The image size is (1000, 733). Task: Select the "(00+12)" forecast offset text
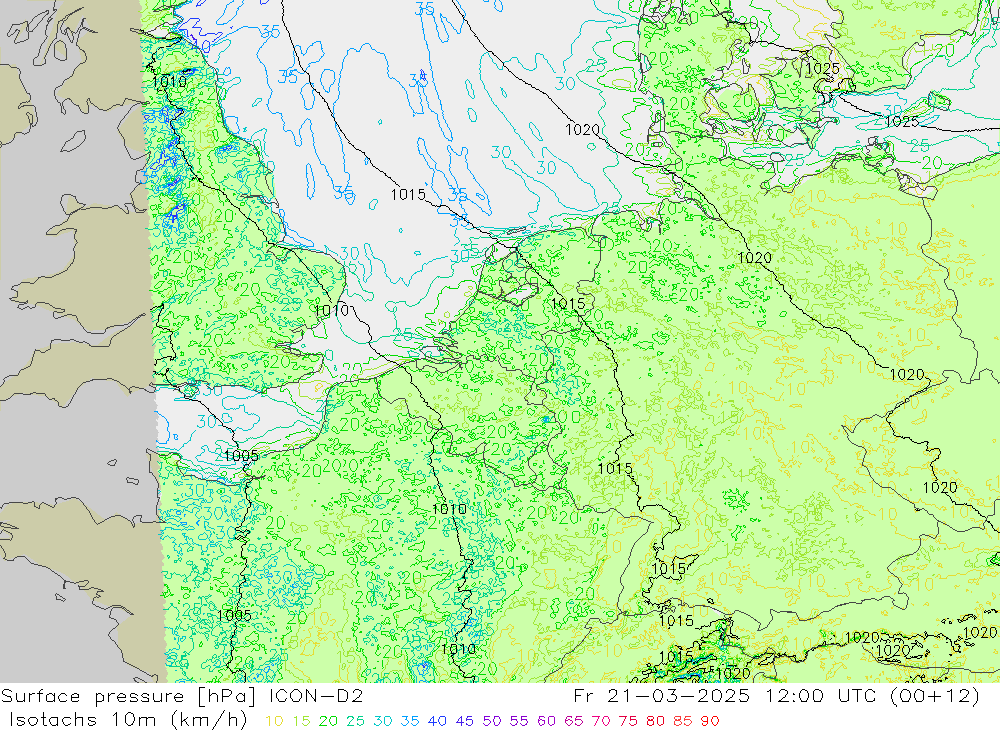[x=934, y=695]
